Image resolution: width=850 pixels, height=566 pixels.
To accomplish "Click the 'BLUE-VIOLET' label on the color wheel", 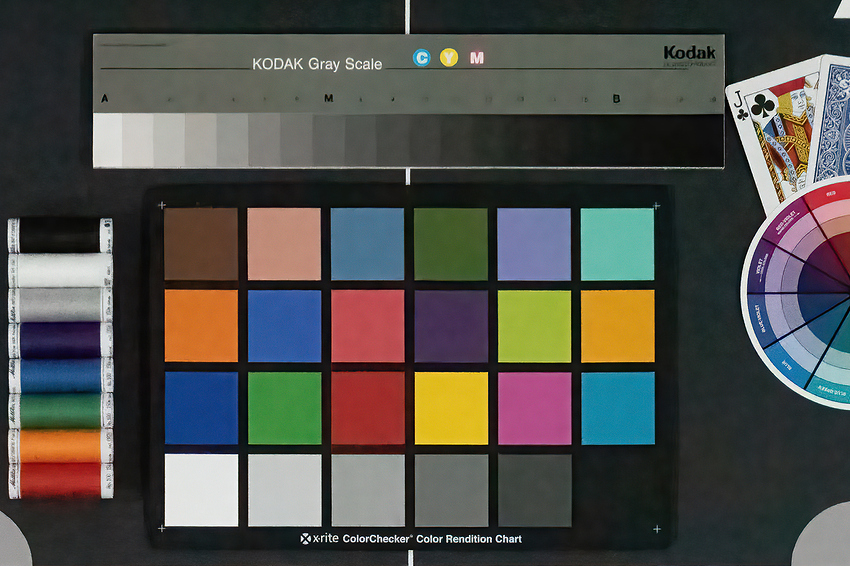I will tap(759, 318).
